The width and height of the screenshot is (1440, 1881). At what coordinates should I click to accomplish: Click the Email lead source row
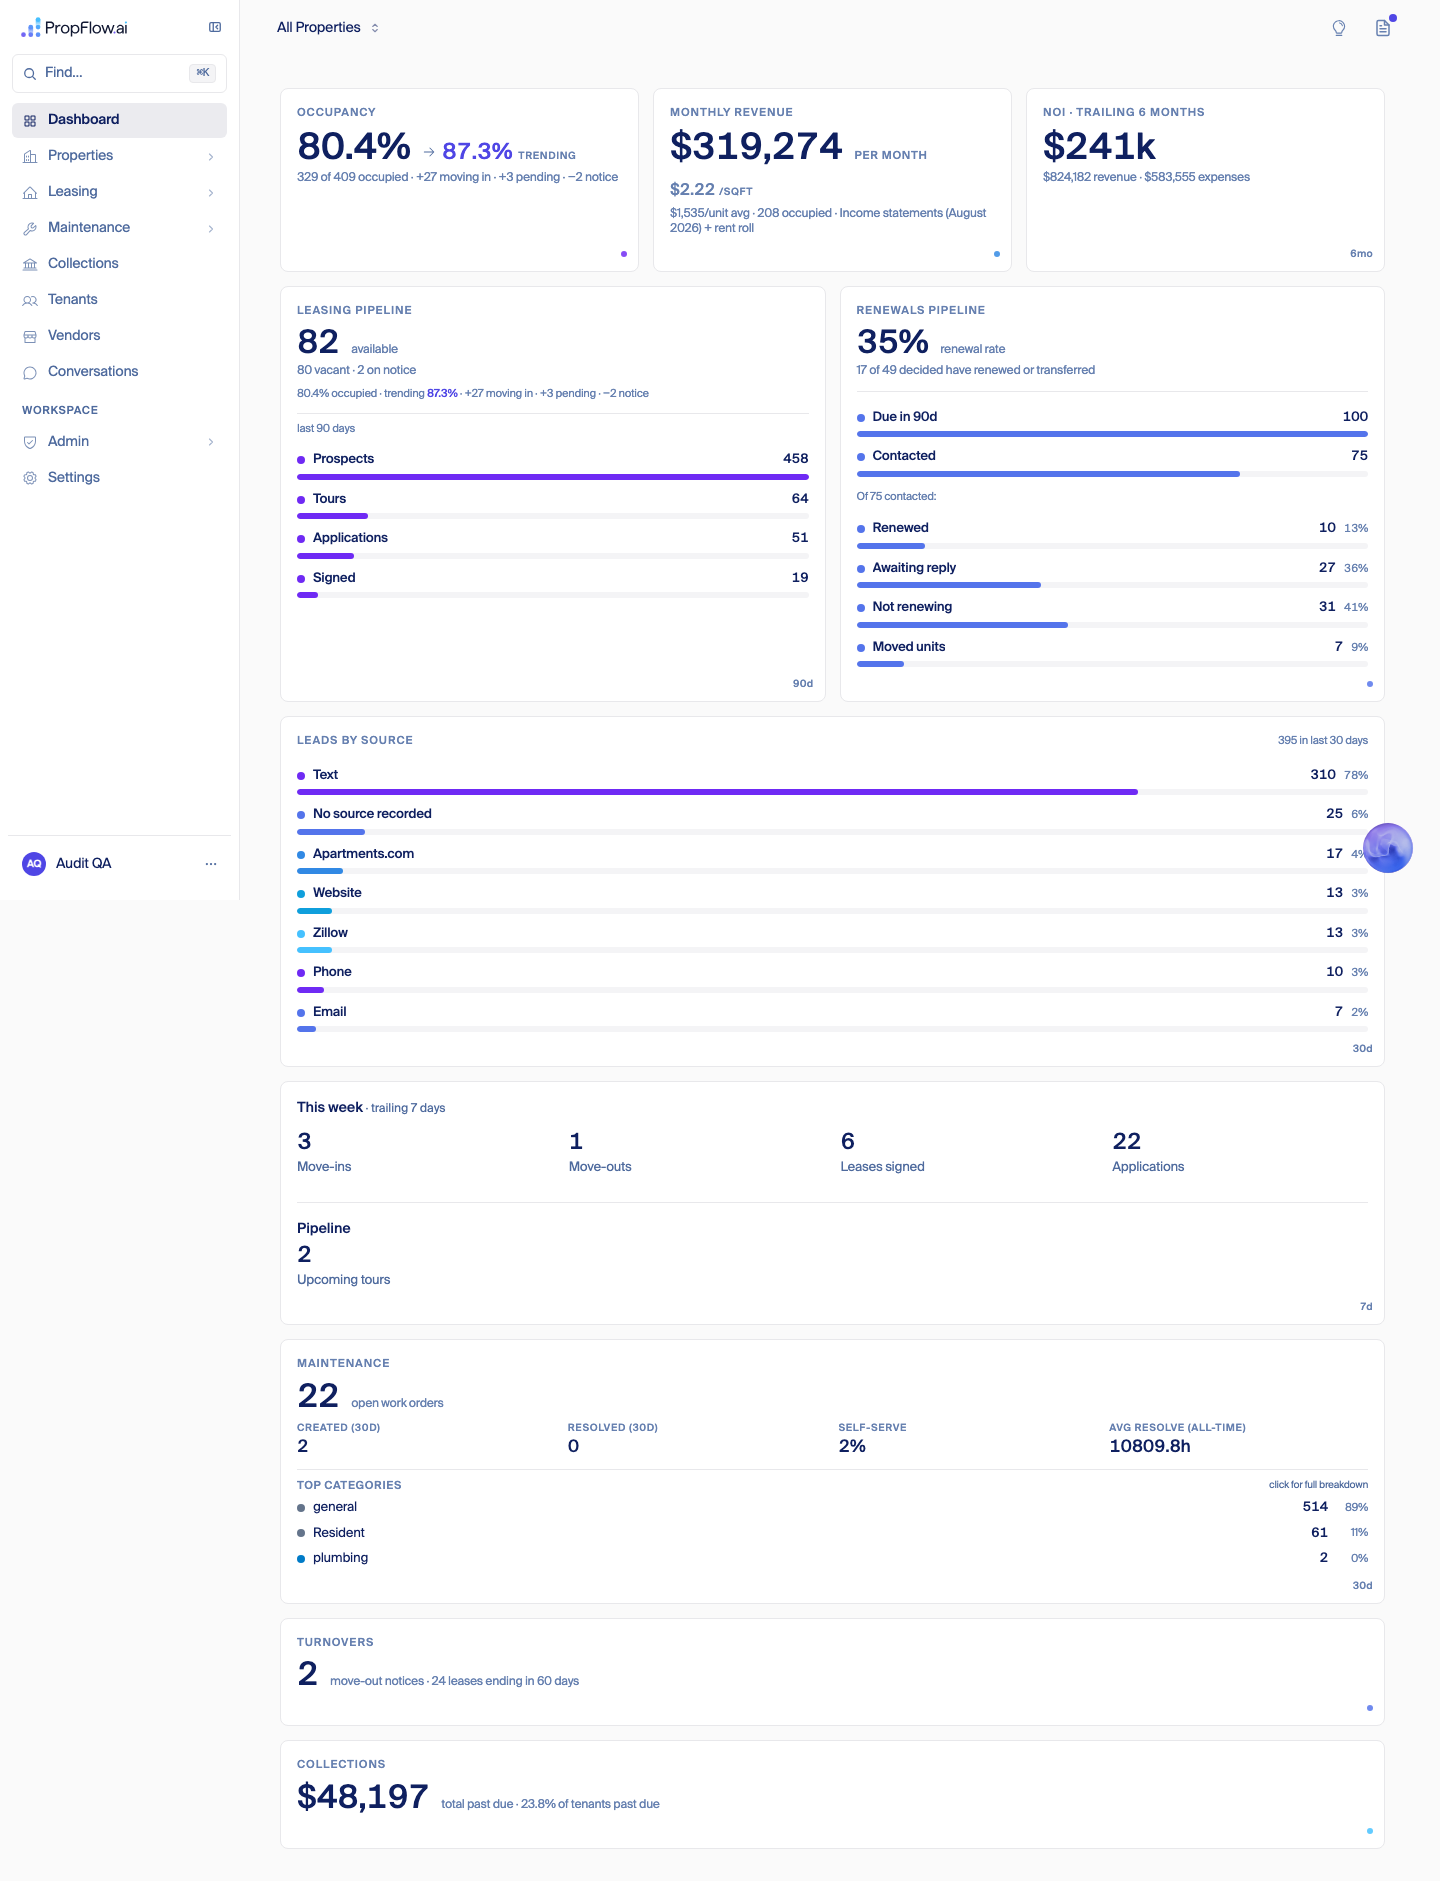[832, 1019]
